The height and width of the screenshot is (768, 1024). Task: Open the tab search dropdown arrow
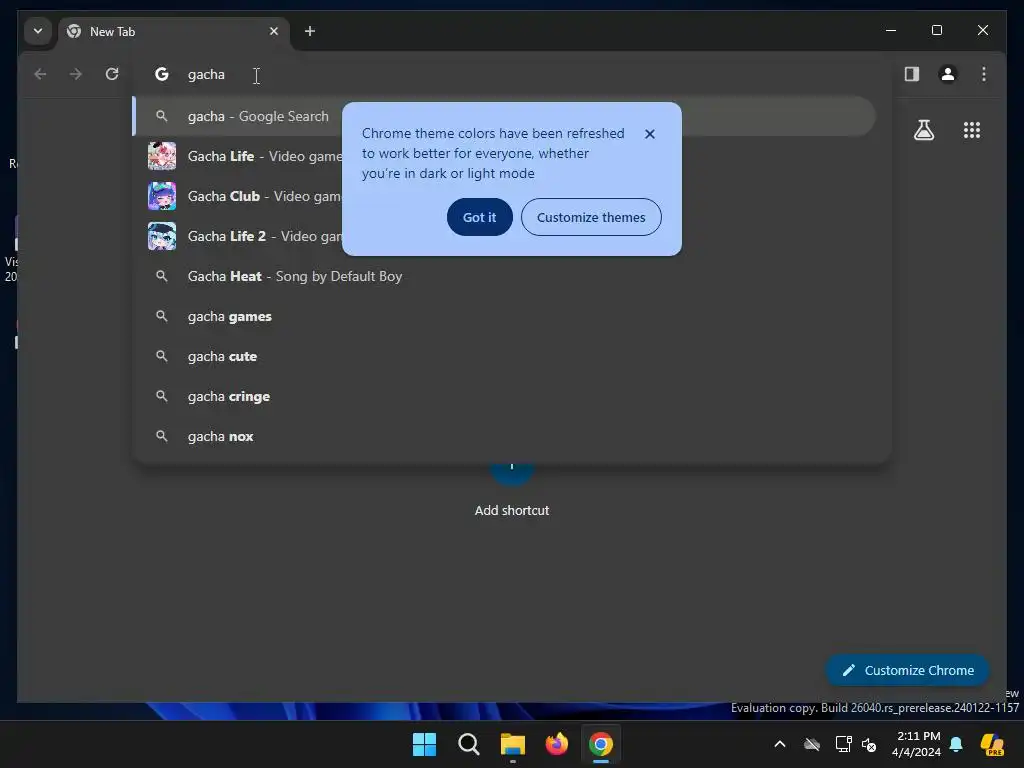pos(38,31)
